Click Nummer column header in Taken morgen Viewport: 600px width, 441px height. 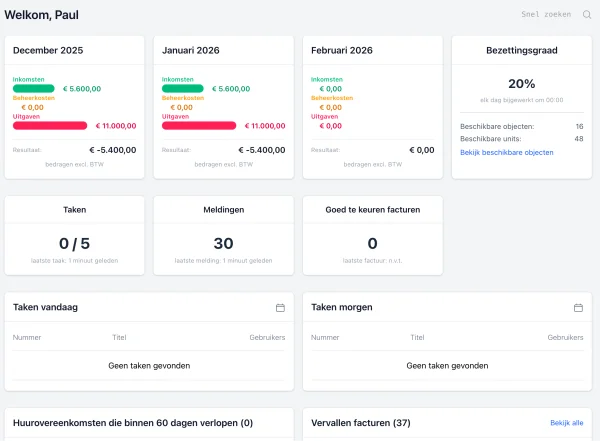pyautogui.click(x=325, y=337)
